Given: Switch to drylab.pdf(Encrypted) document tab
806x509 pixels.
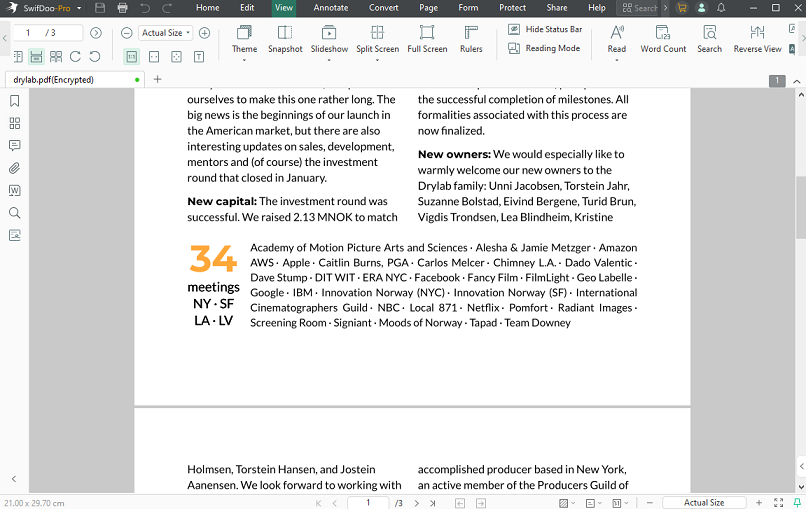Looking at the screenshot, I should click(x=75, y=80).
